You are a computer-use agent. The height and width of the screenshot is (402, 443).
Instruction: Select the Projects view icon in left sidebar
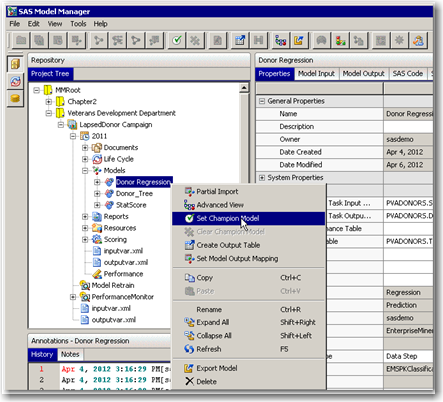click(15, 64)
